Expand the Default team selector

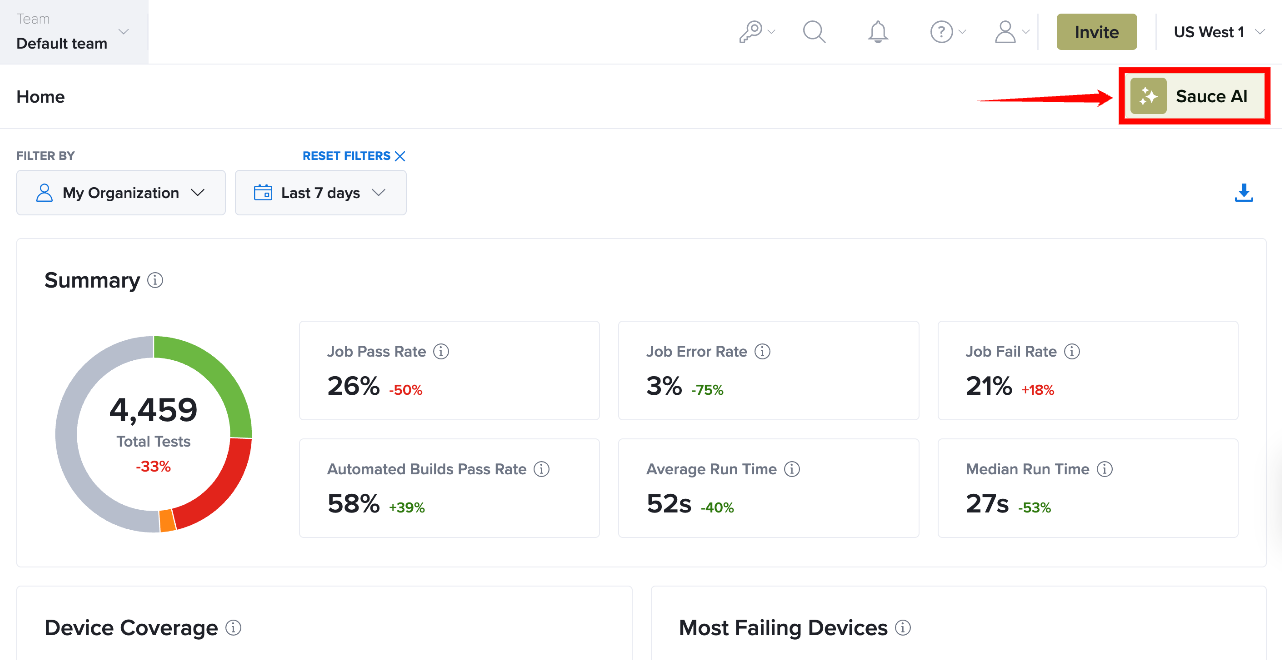pos(74,32)
